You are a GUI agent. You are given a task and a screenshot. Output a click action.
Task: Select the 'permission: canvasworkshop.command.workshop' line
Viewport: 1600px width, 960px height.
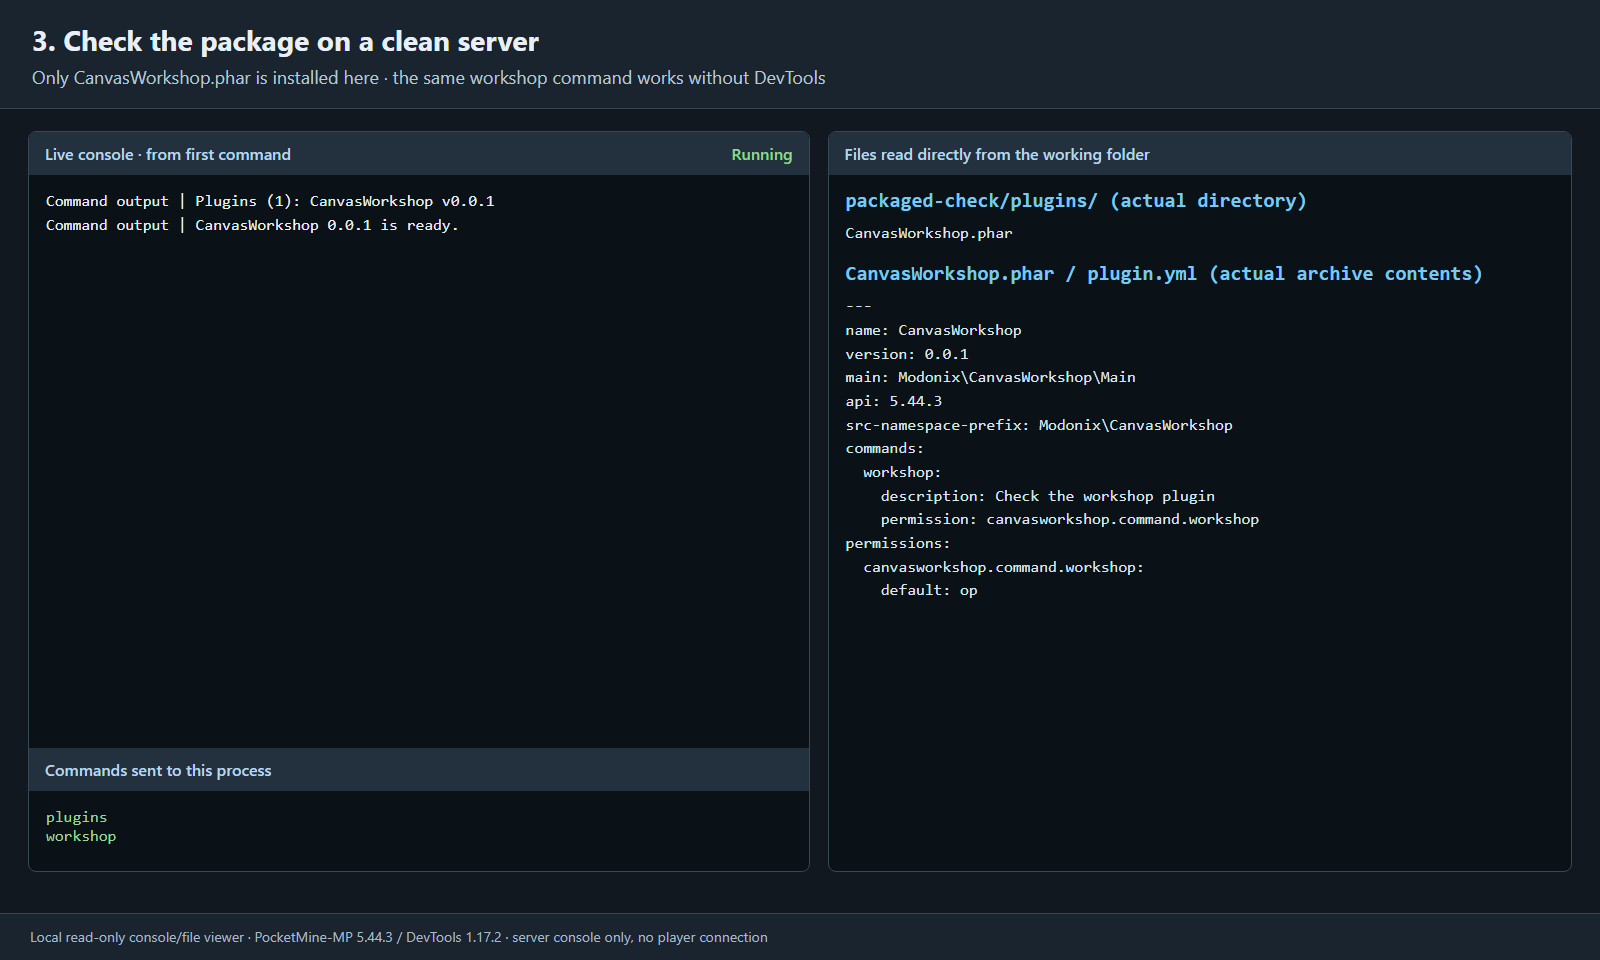pyautogui.click(x=1070, y=519)
